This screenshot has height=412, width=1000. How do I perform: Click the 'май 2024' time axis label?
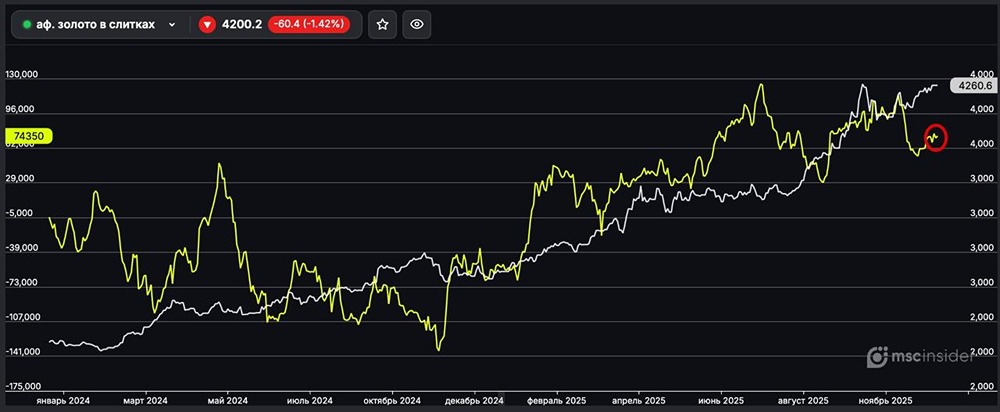pyautogui.click(x=228, y=398)
